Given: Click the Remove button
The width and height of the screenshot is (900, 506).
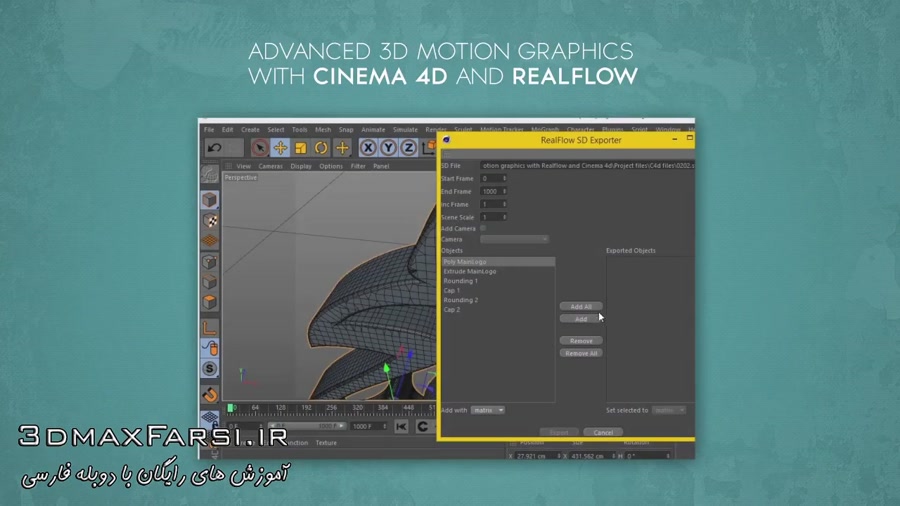Looking at the screenshot, I should point(581,341).
